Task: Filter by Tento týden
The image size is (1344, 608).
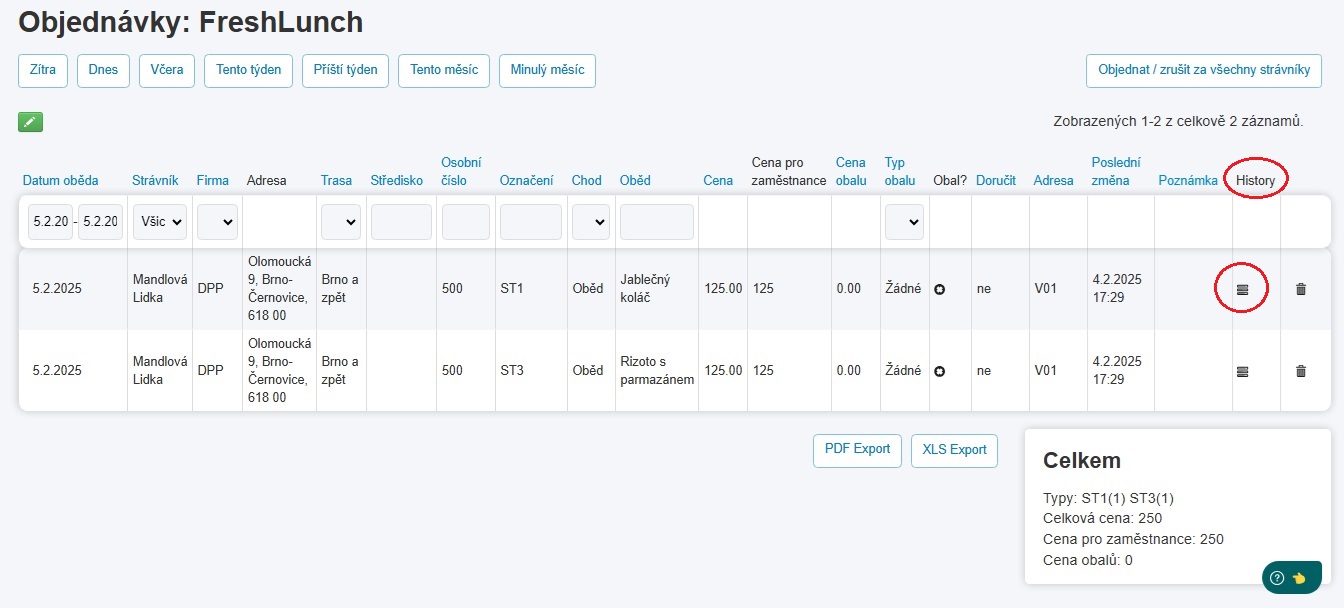Action: tap(249, 70)
